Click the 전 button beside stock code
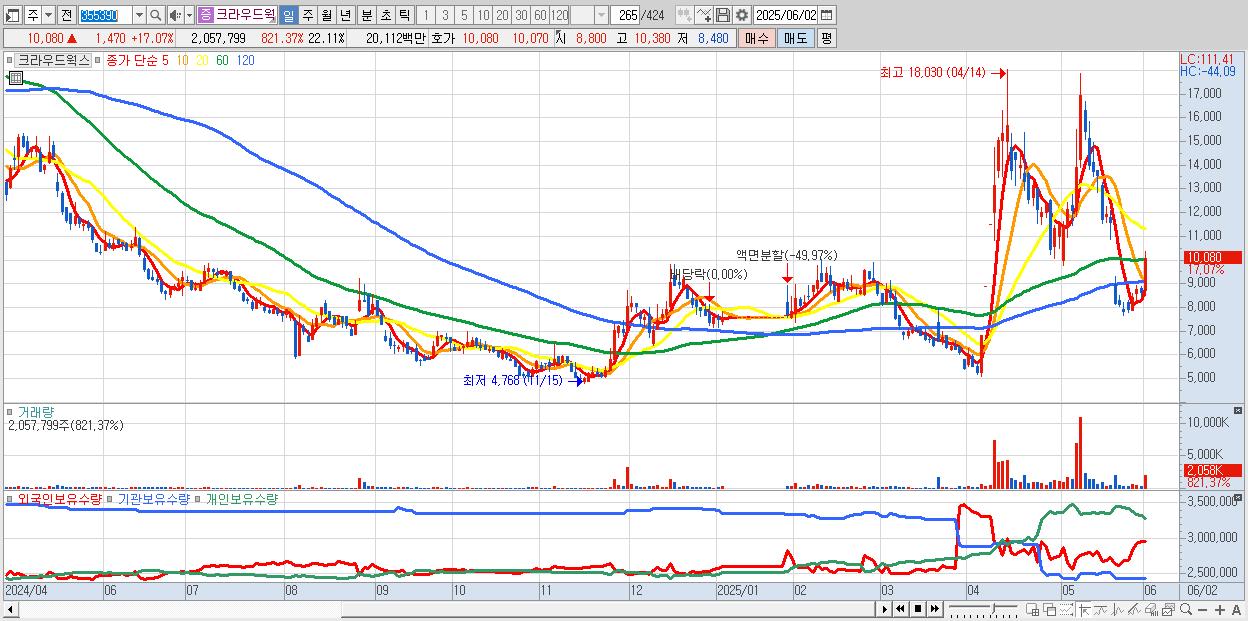The height and width of the screenshot is (621, 1248). [x=66, y=15]
